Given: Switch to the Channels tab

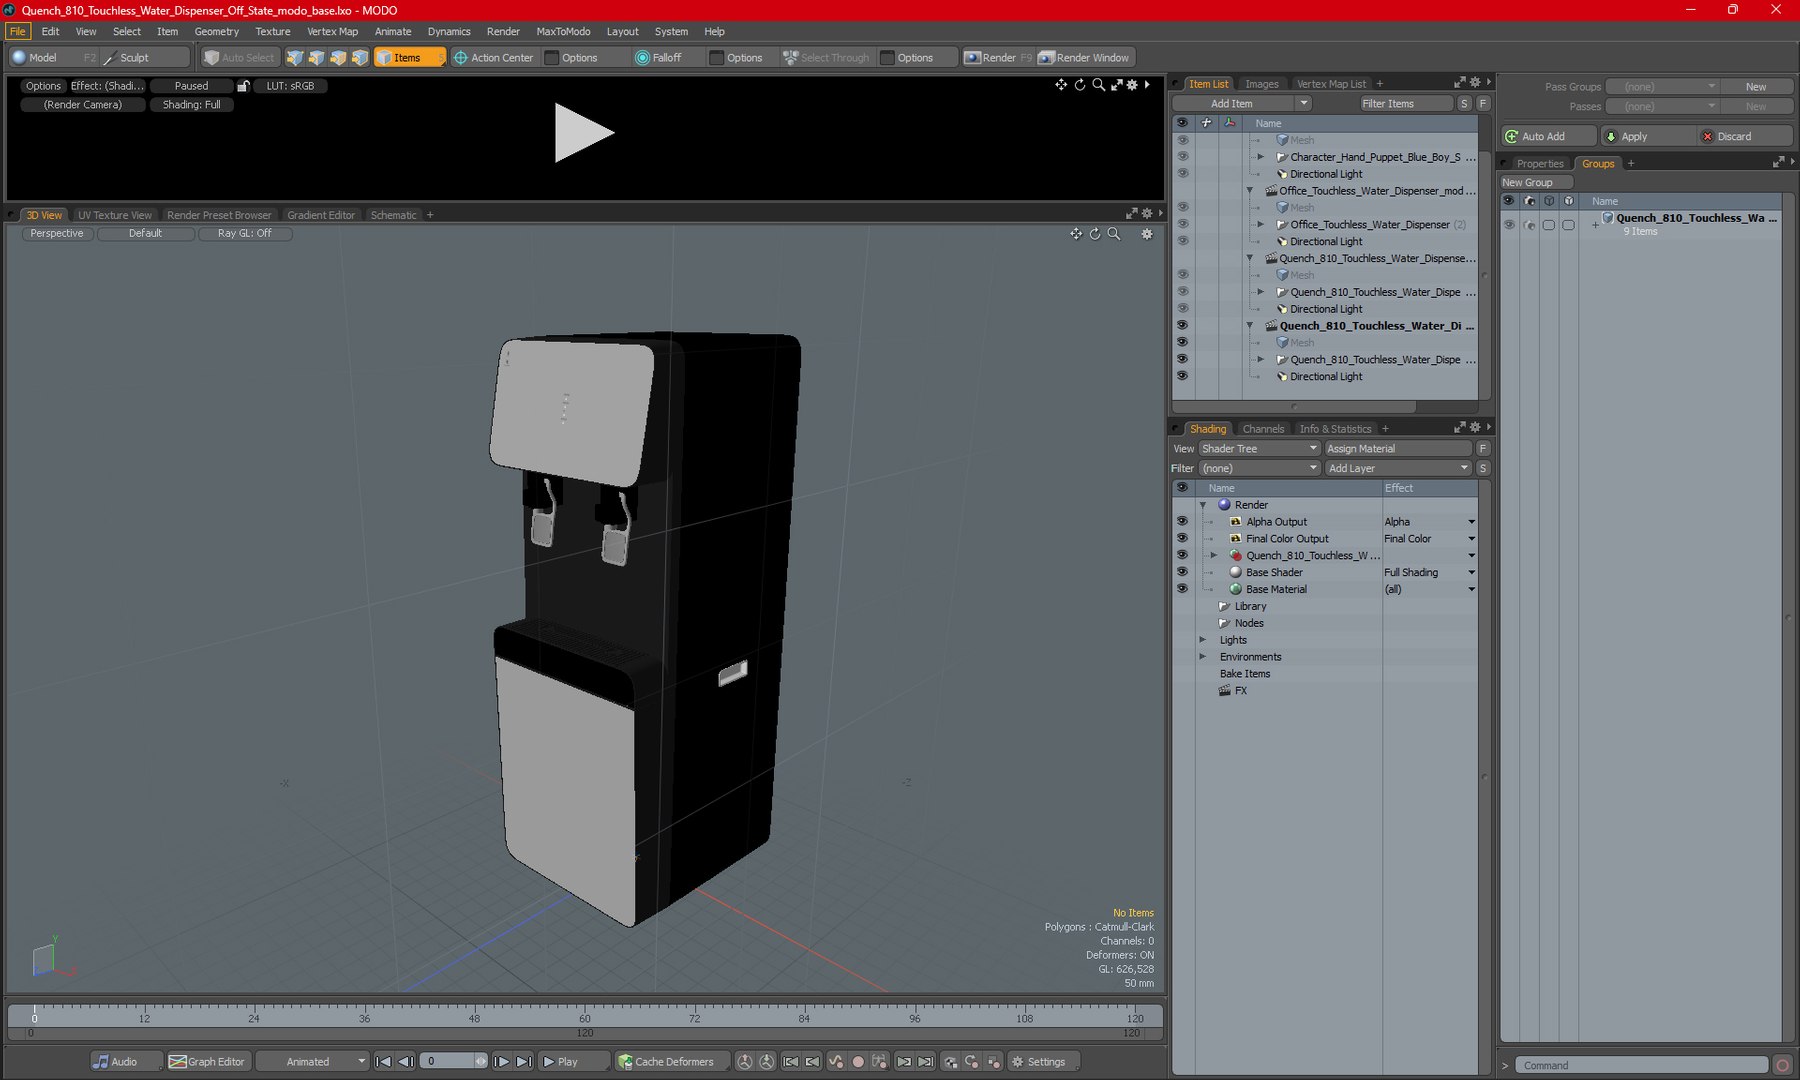Looking at the screenshot, I should (1263, 428).
